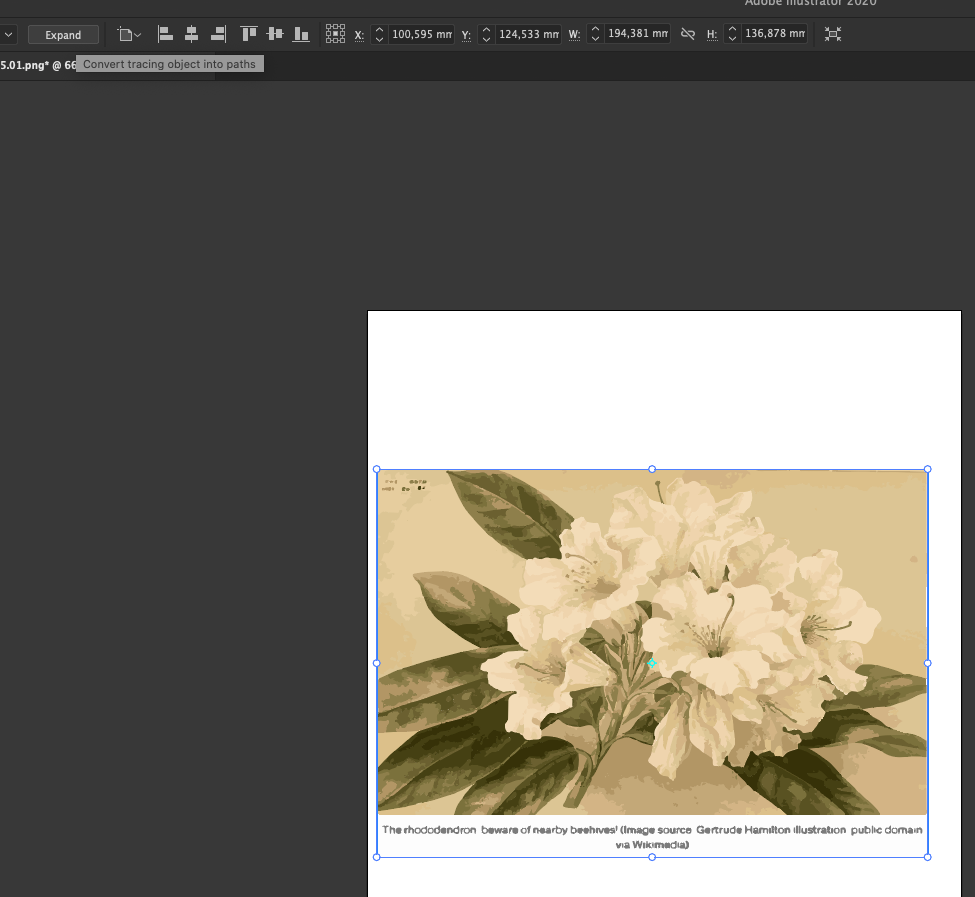Click the bottom-right selection handle
Image resolution: width=975 pixels, height=897 pixels.
927,857
